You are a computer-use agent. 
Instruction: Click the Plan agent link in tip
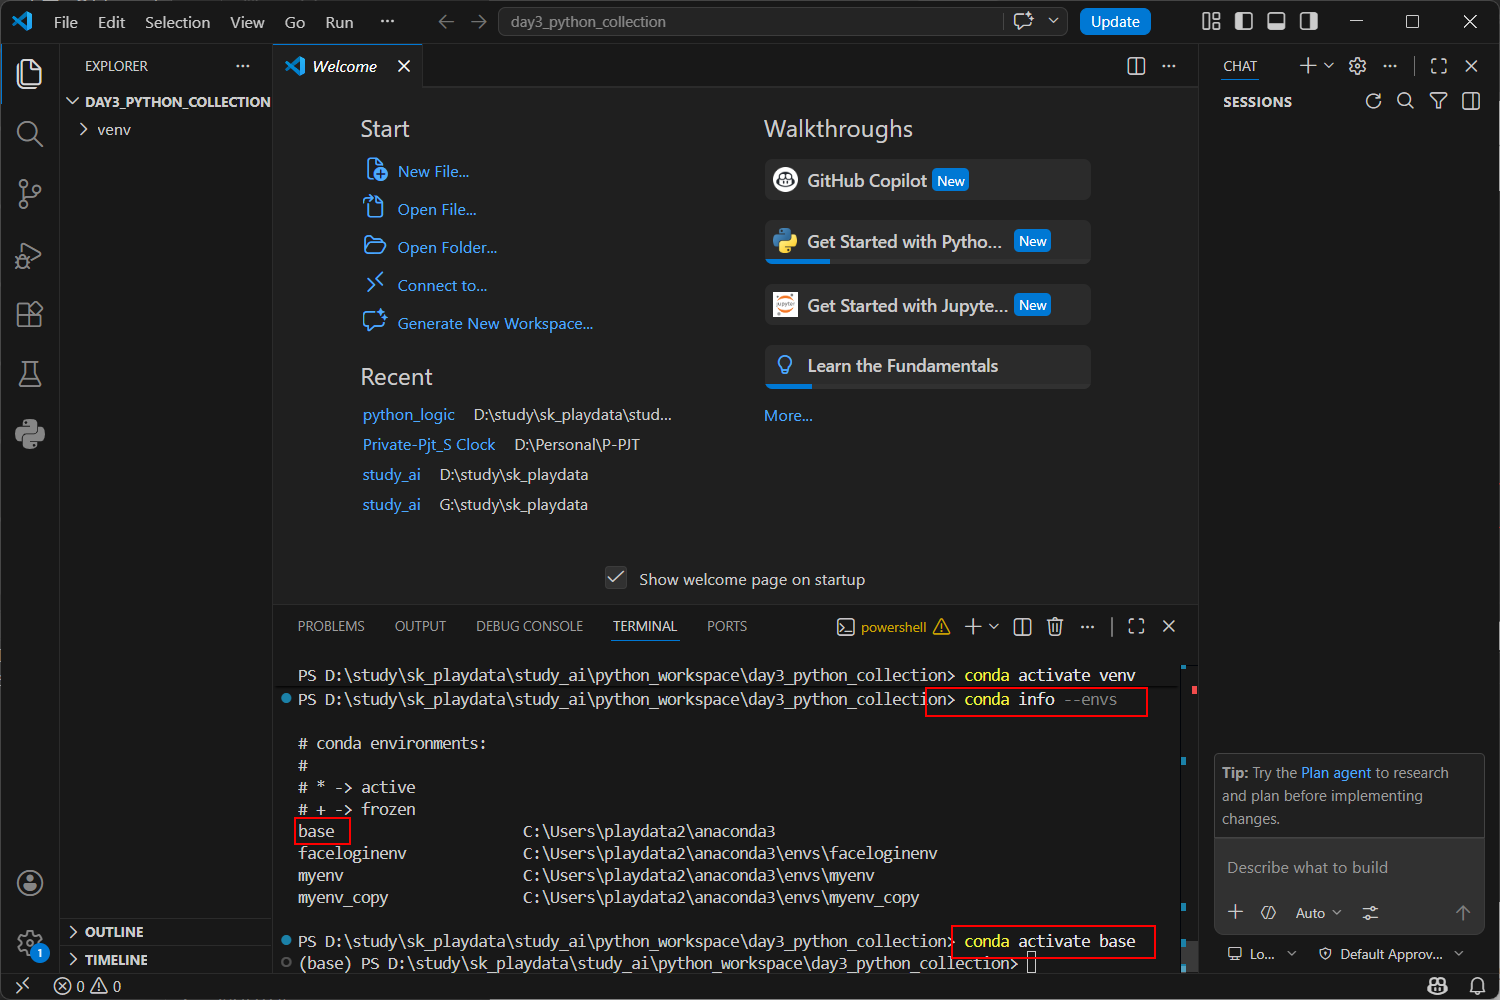pos(1336,773)
